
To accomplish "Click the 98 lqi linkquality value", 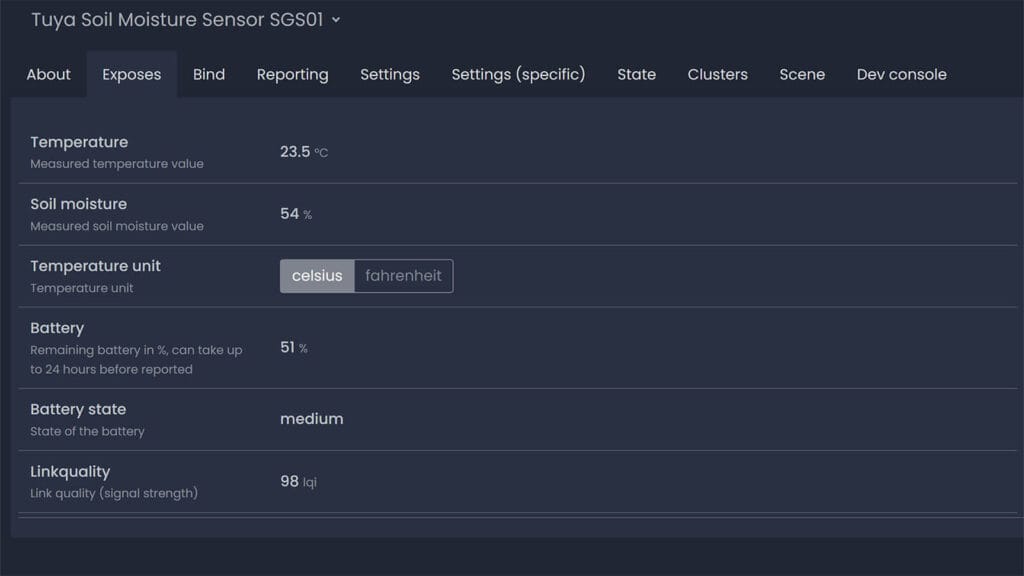I will [x=298, y=481].
